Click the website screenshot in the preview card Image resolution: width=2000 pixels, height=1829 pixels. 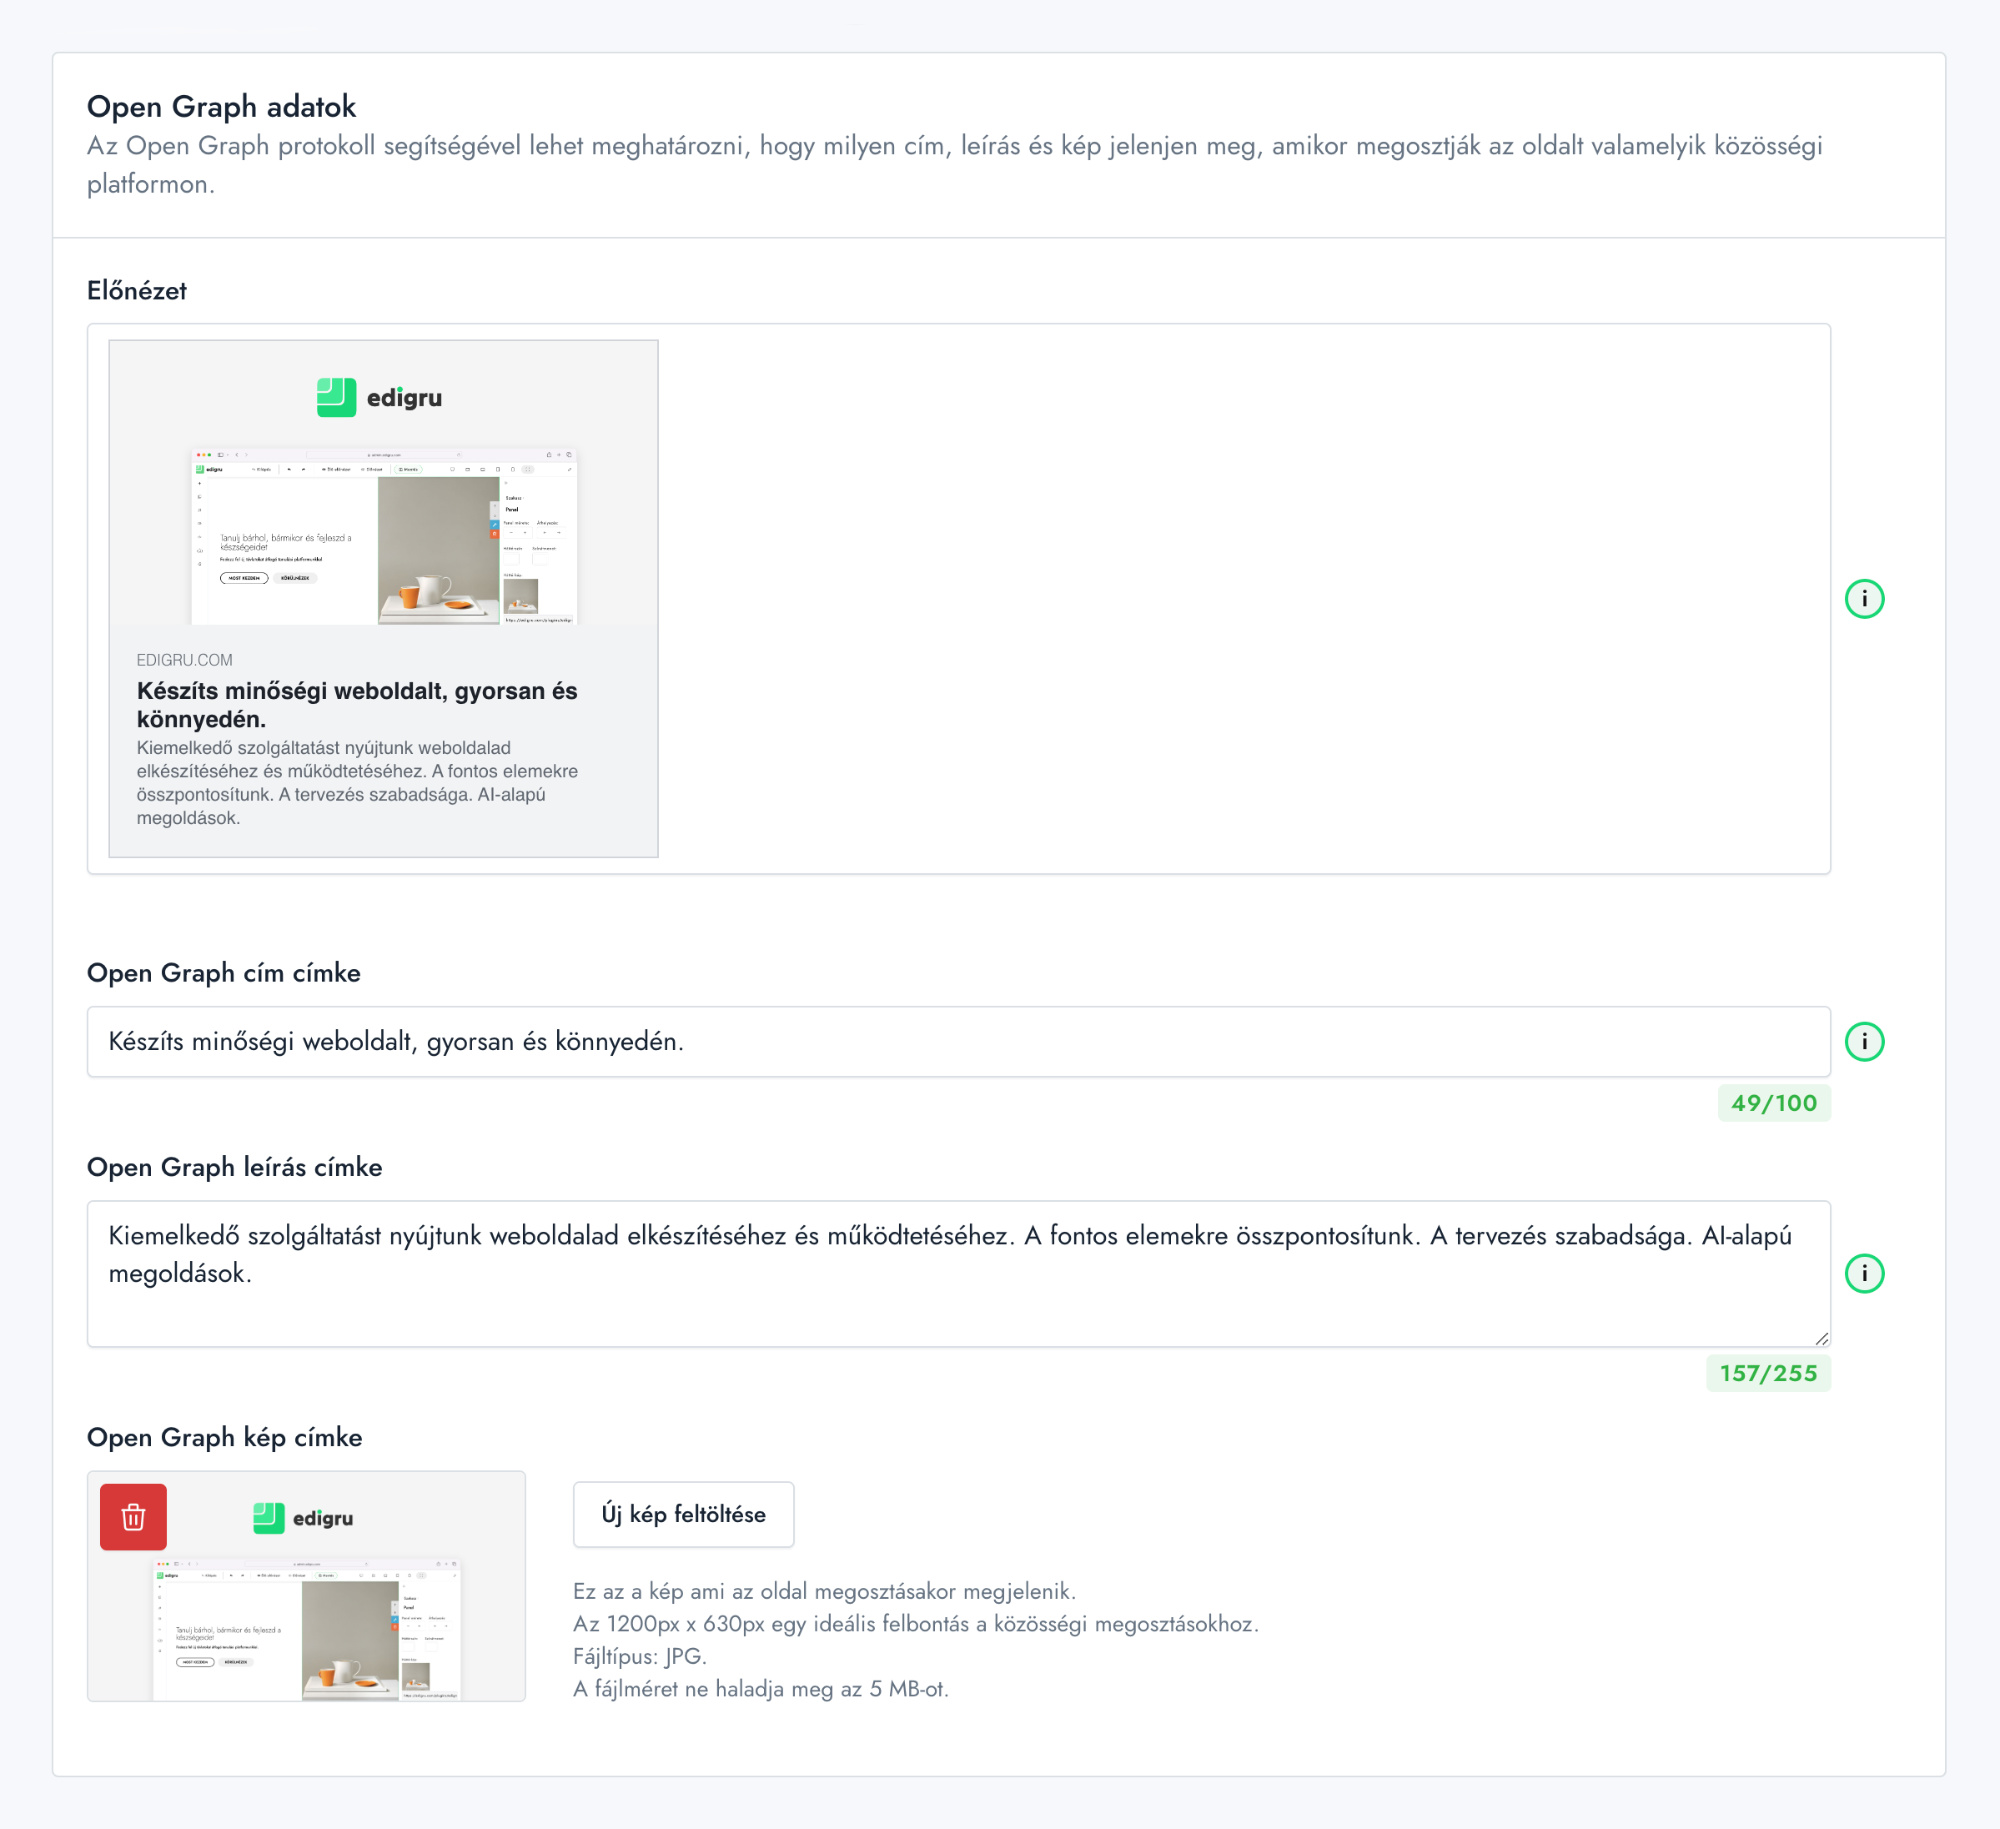coord(384,538)
